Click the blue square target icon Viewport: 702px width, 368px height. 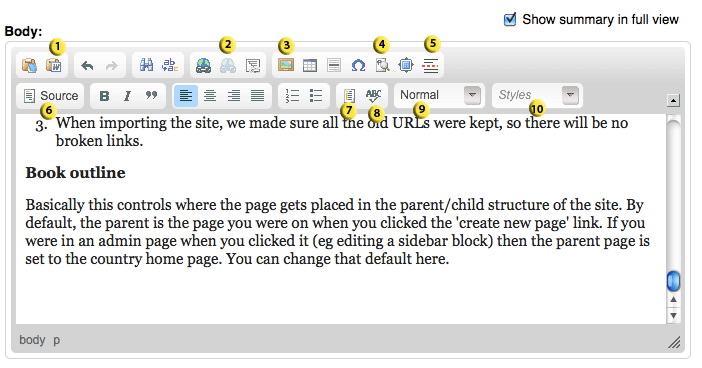[x=406, y=65]
